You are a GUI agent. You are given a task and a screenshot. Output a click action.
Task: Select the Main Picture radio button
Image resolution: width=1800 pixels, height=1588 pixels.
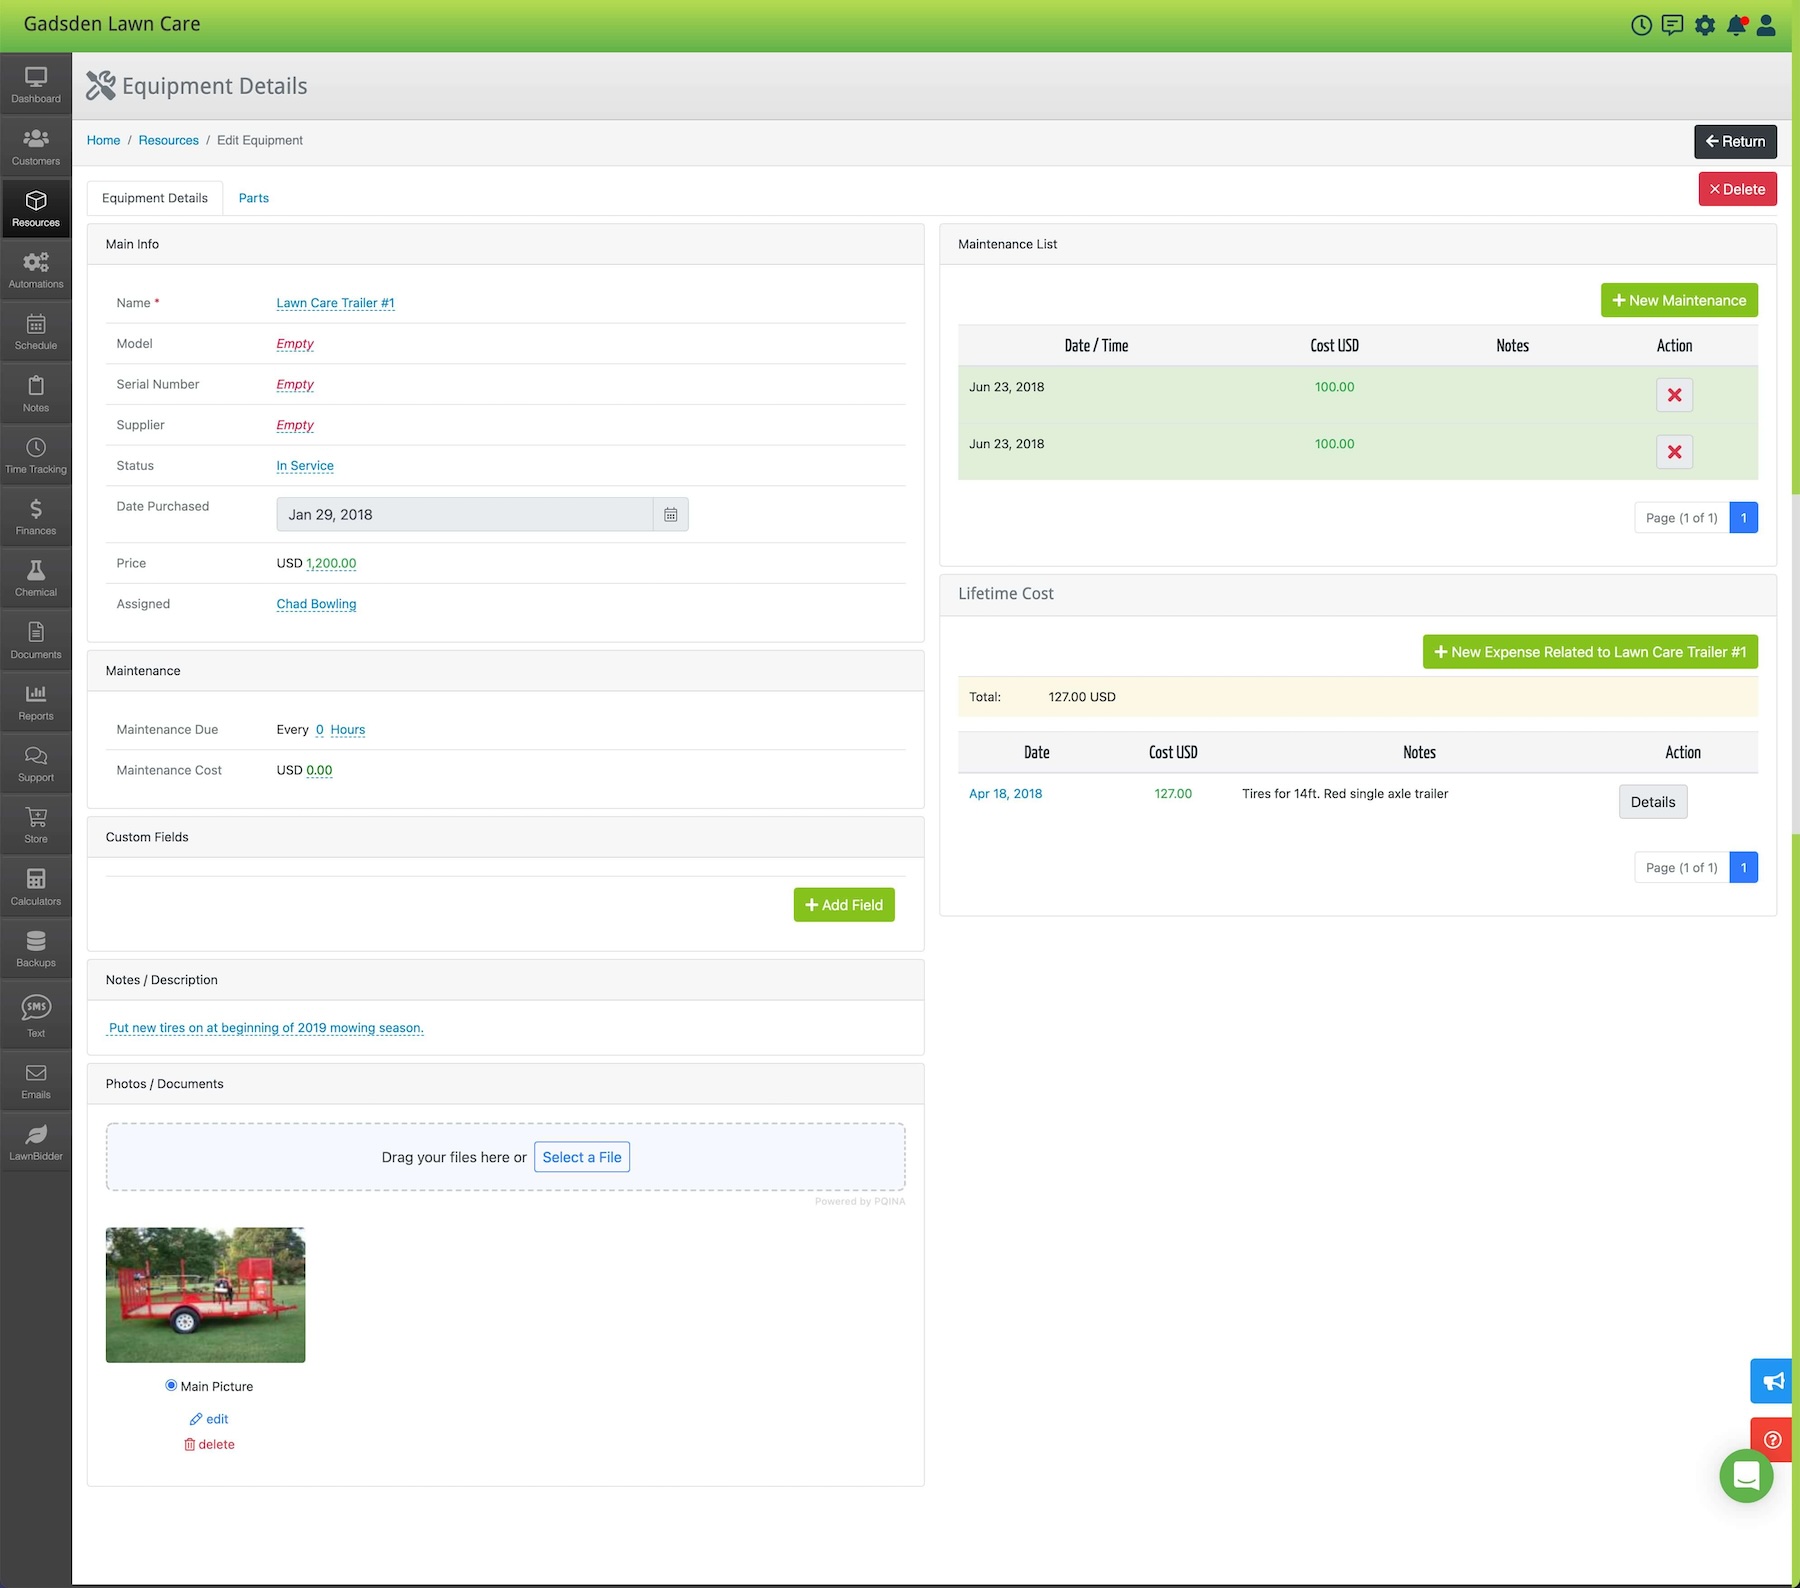point(171,1385)
